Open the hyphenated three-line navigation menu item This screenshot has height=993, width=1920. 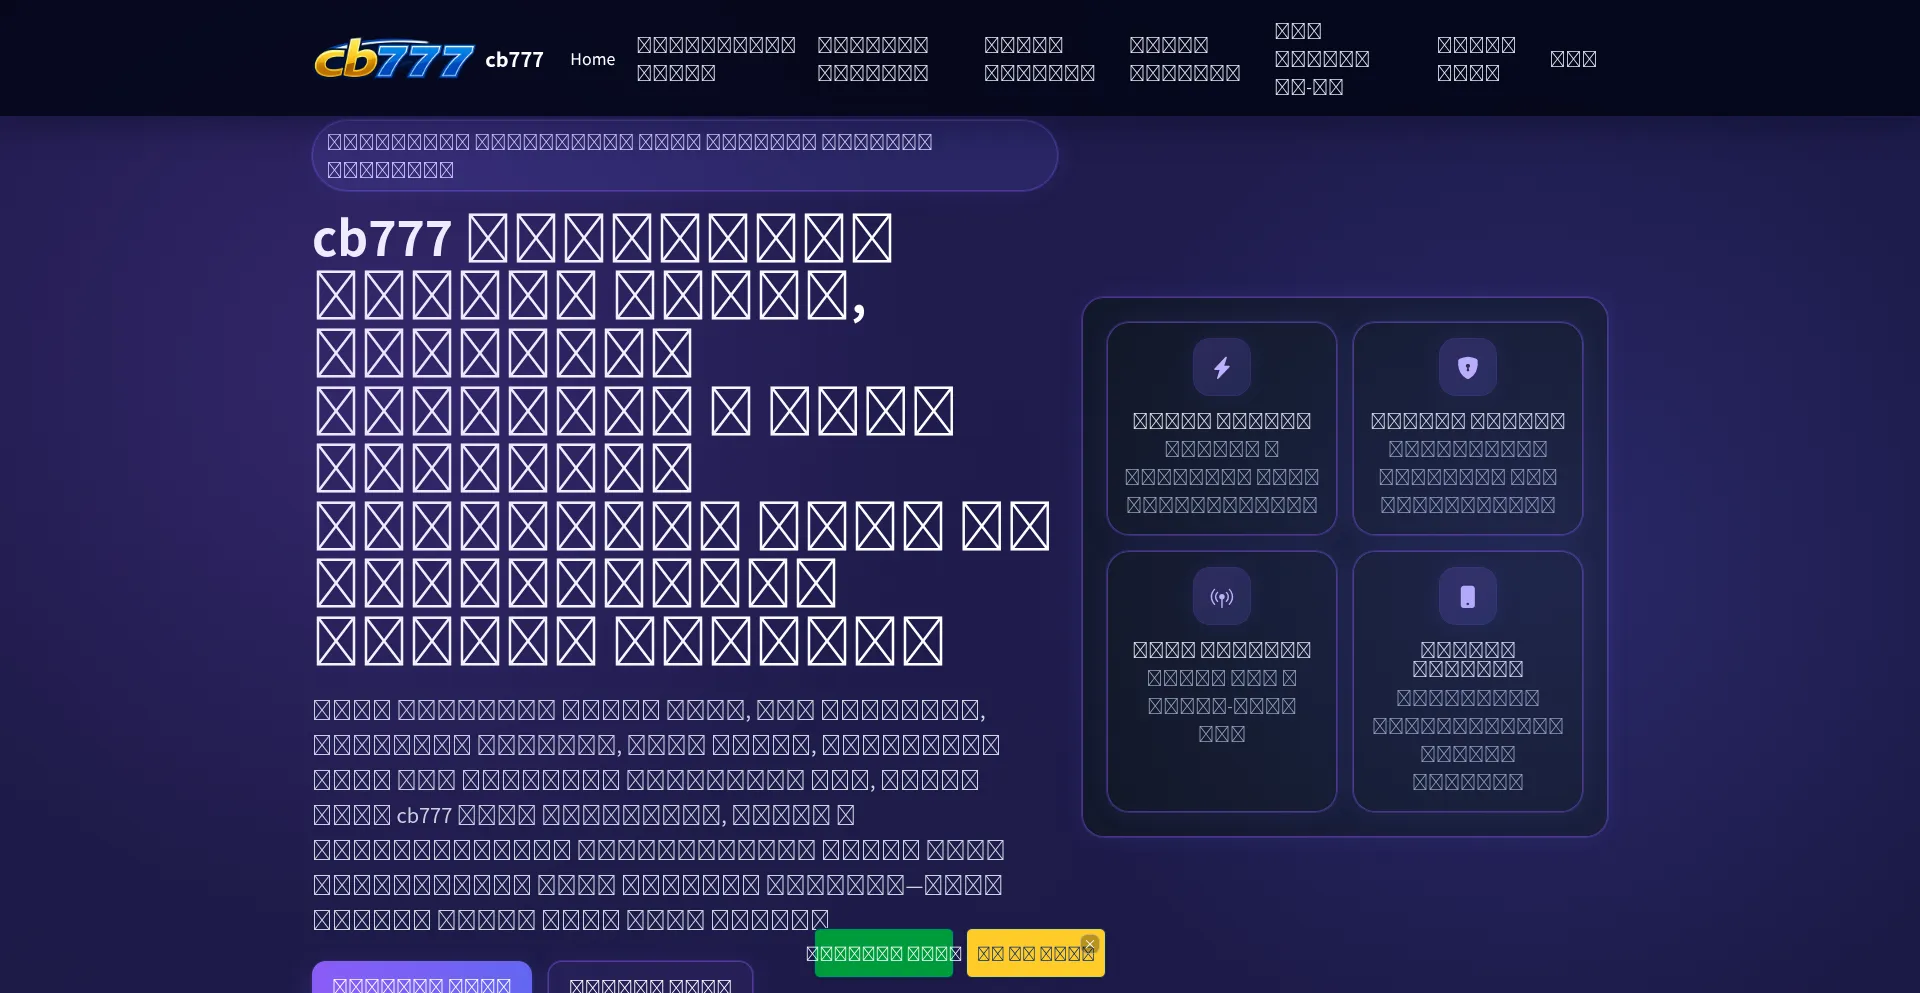click(1322, 59)
